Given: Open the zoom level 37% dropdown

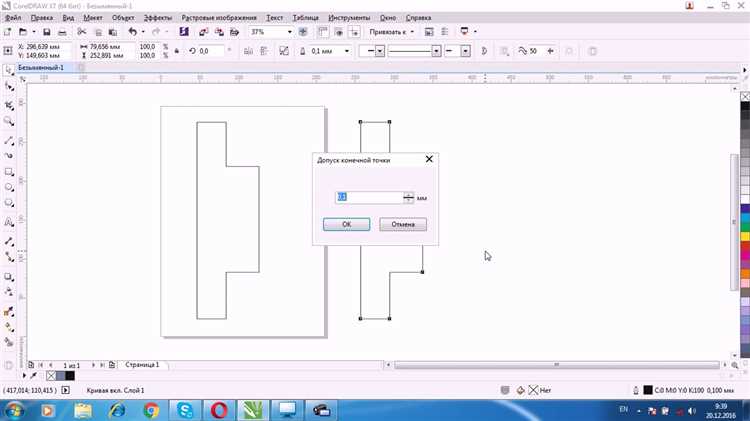Looking at the screenshot, I should [288, 32].
